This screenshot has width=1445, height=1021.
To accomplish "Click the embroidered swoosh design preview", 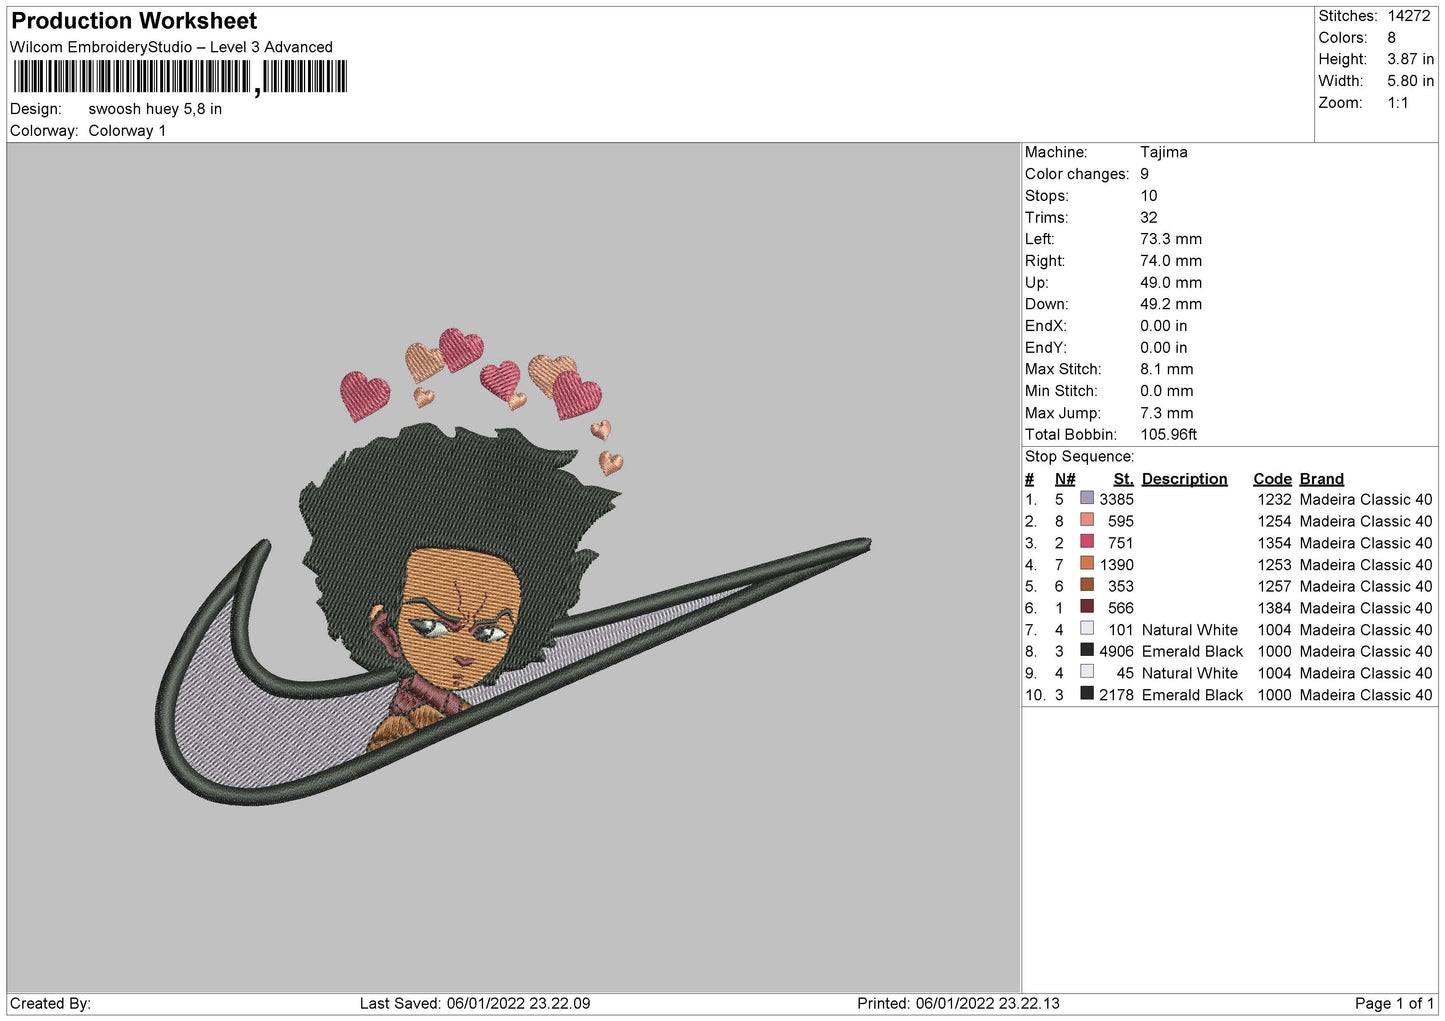I will [x=513, y=568].
